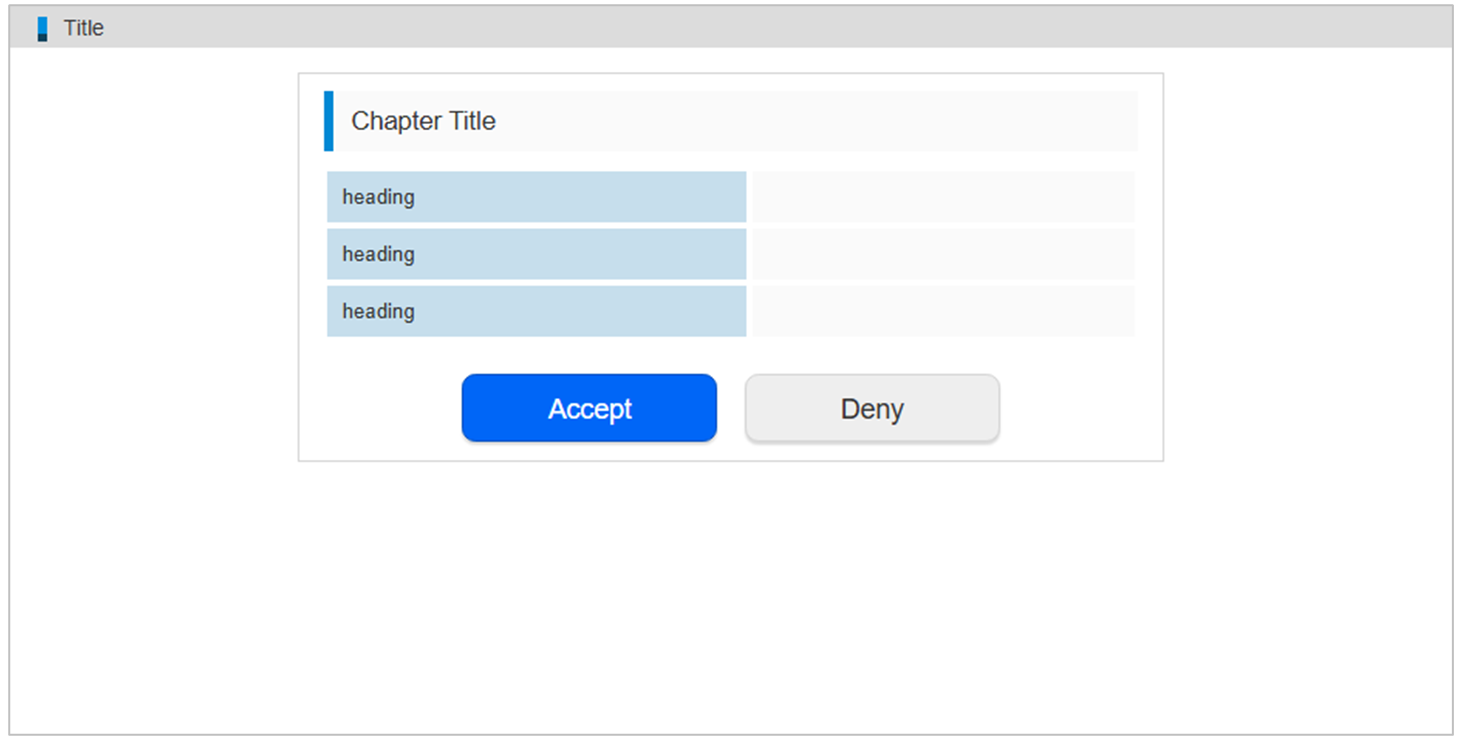Select the "Chapter Title" header text
The image size is (1459, 738).
[423, 121]
